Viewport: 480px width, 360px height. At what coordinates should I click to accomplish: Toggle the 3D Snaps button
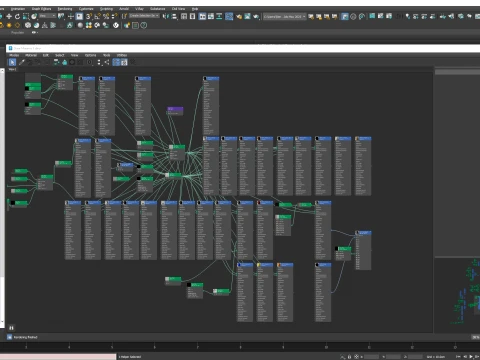89,16
